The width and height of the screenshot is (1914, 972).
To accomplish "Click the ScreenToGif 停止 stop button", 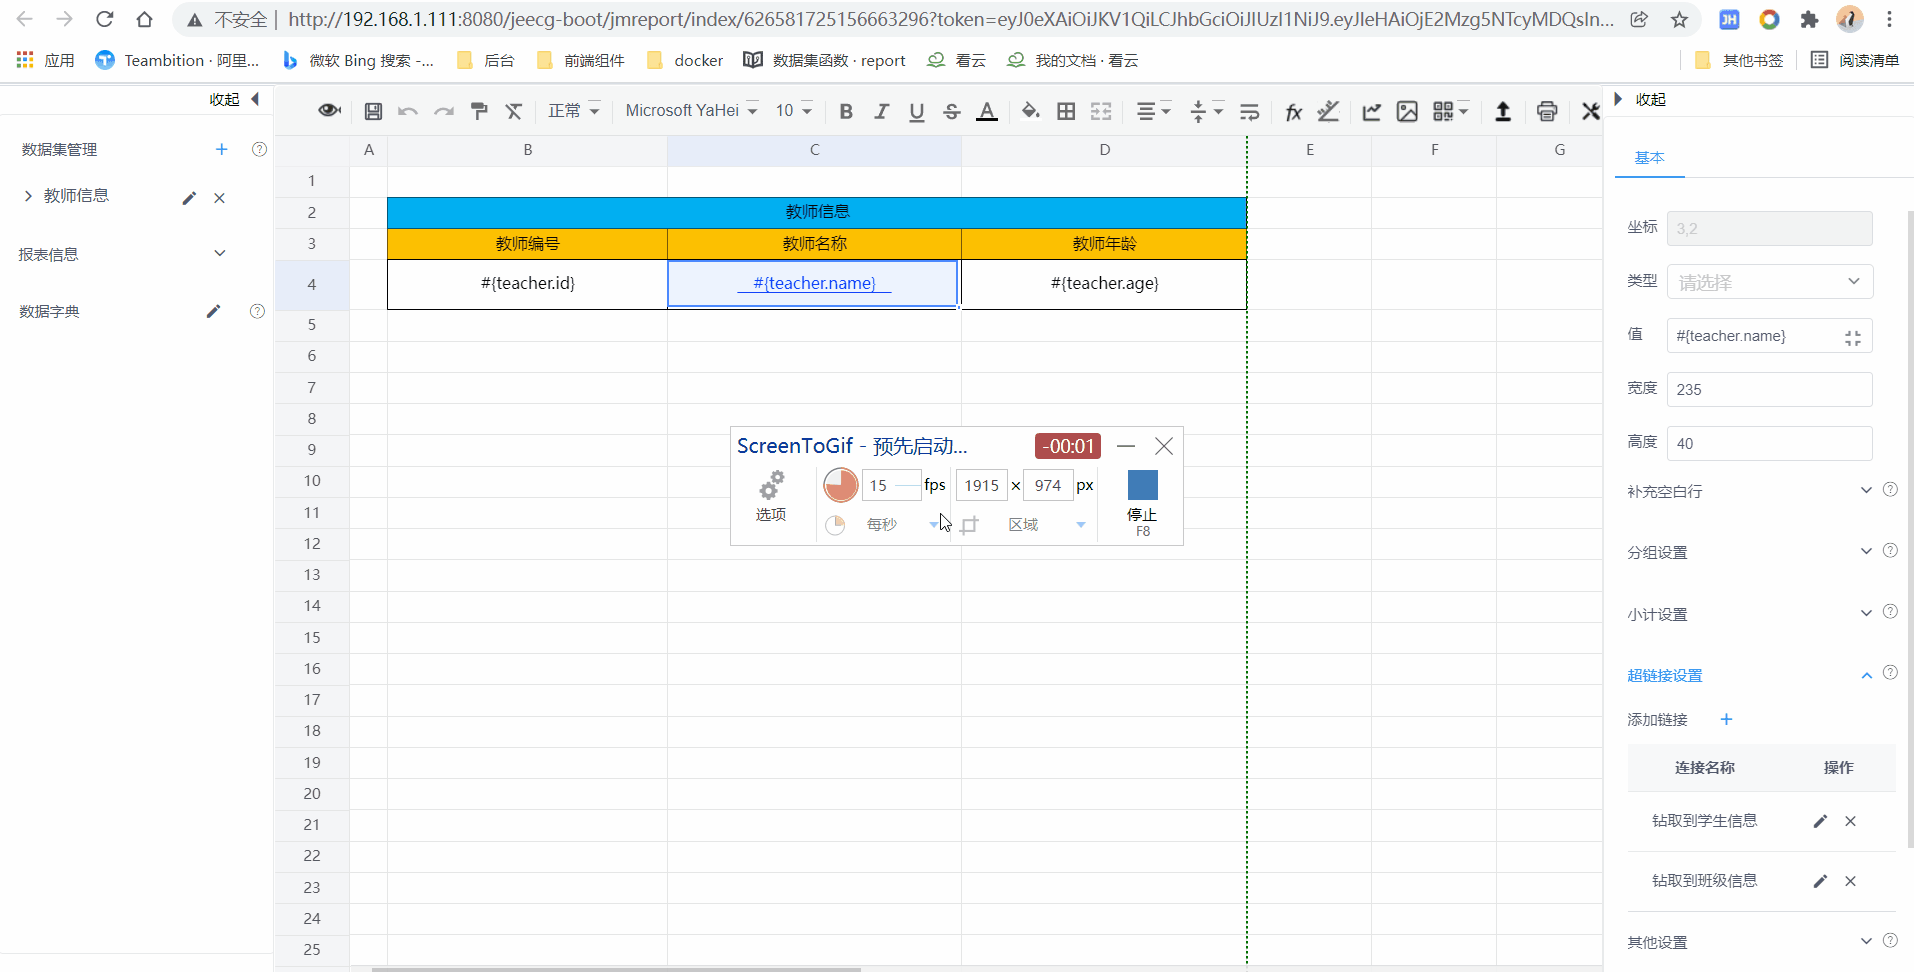I will coord(1142,503).
